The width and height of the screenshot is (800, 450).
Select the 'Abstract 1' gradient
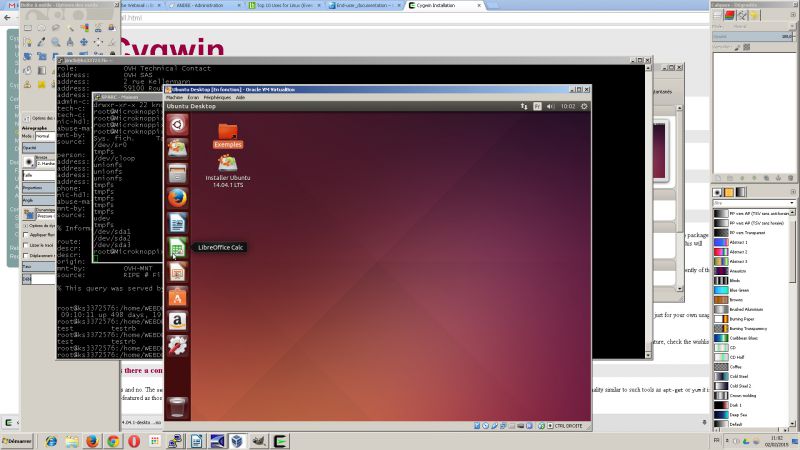753,242
